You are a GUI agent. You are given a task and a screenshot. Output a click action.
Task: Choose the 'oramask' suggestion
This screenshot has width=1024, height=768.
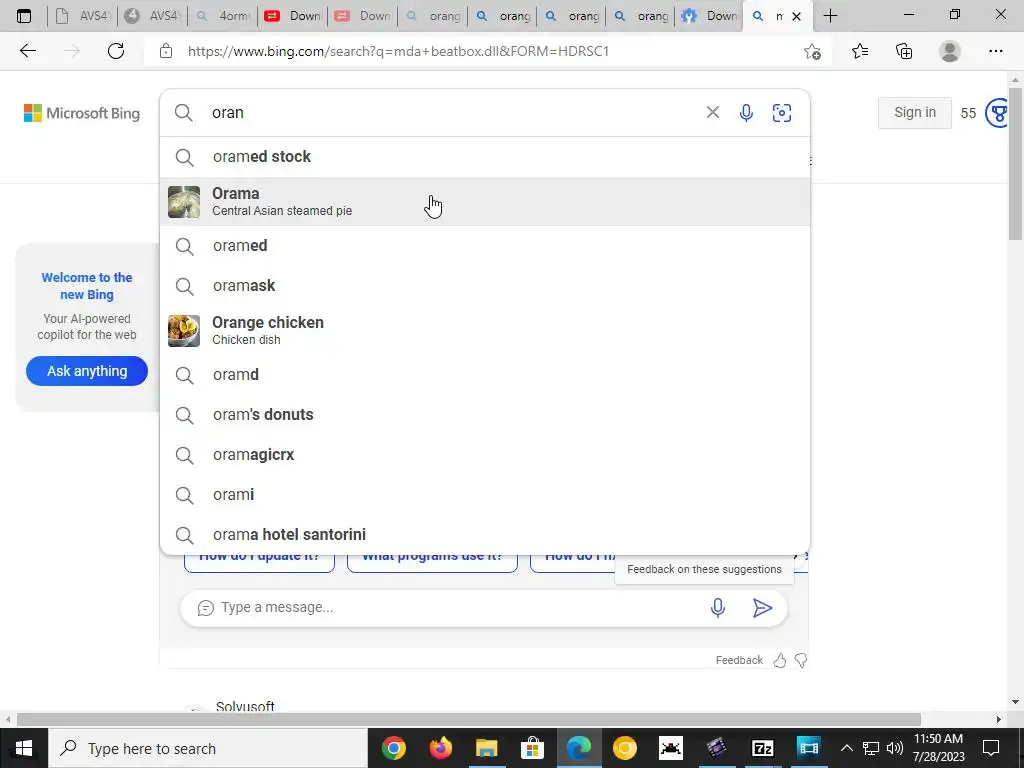(x=485, y=285)
